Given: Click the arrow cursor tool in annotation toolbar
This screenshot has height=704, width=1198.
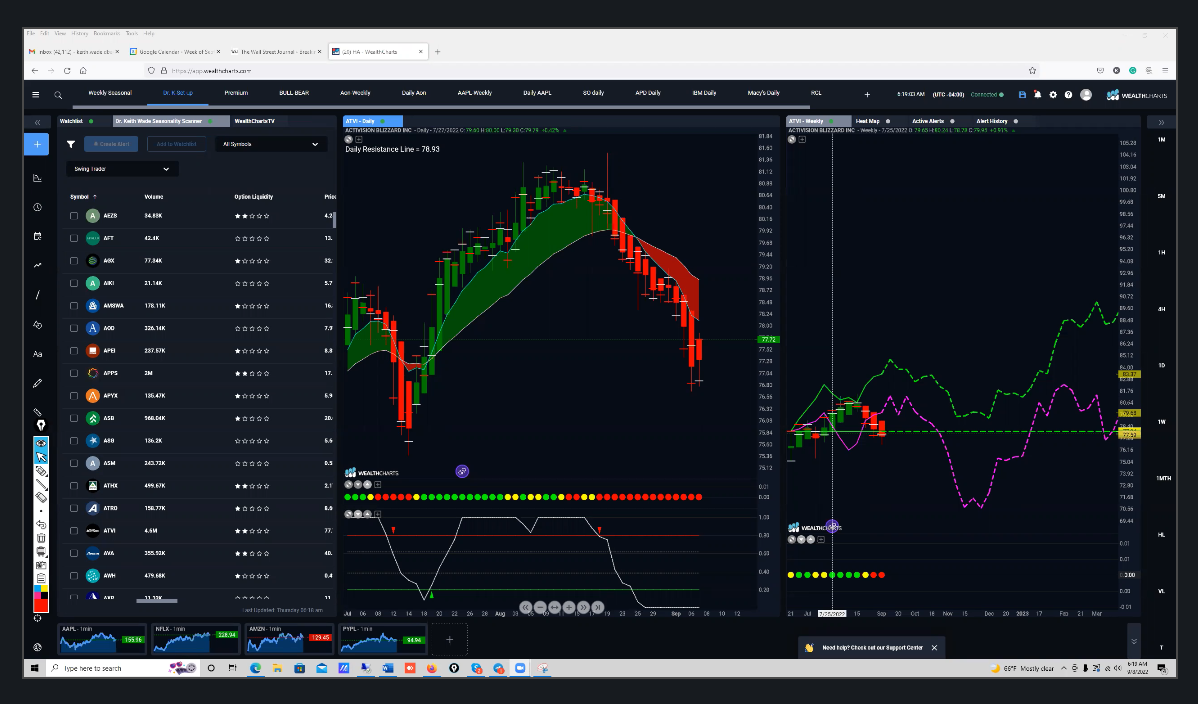Looking at the screenshot, I should (41, 457).
